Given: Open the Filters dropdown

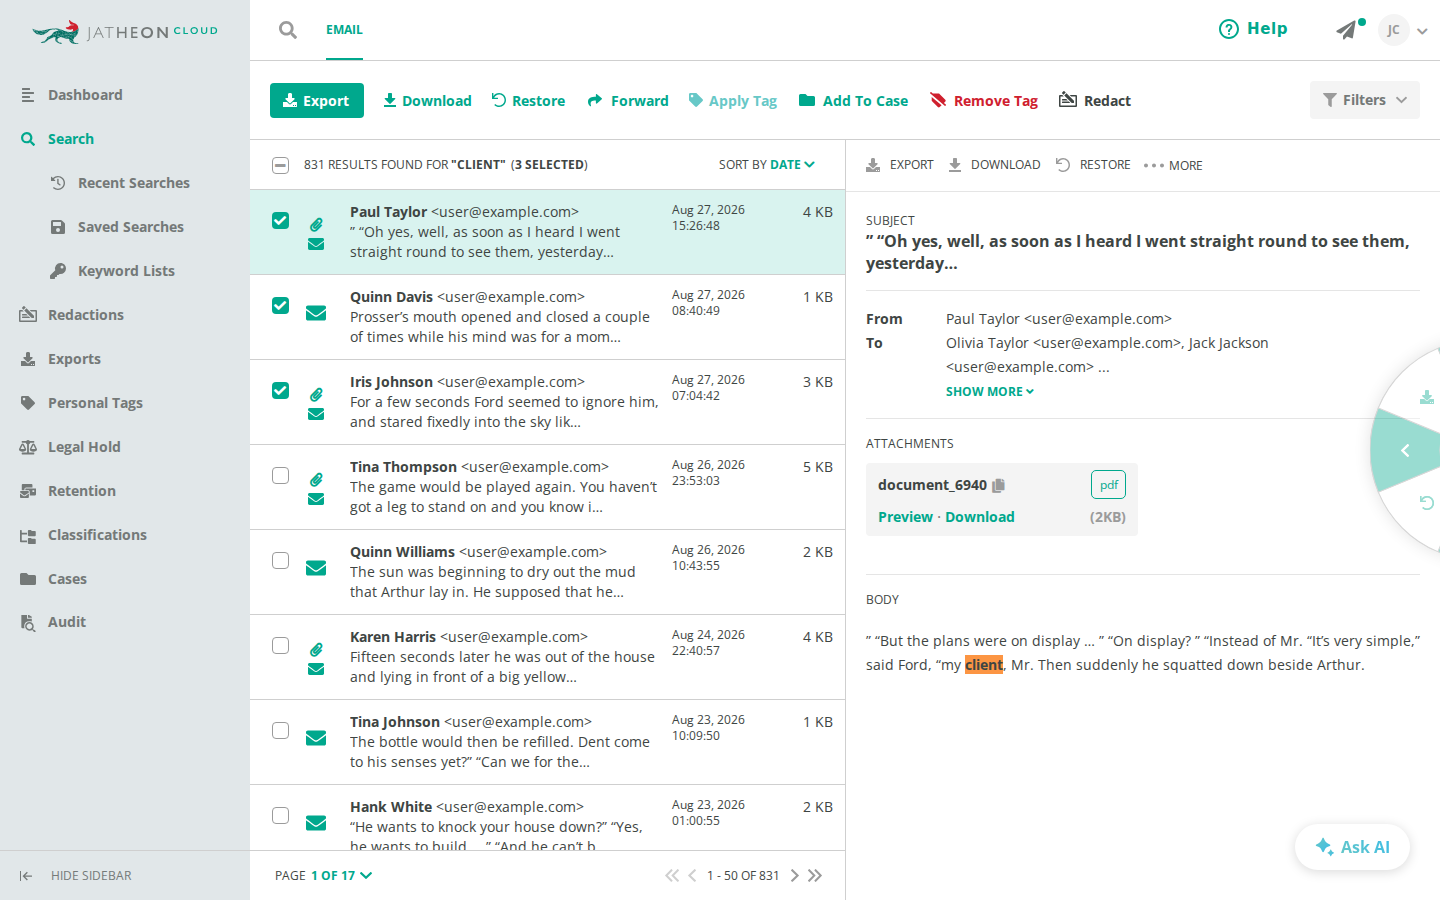Looking at the screenshot, I should [1365, 100].
